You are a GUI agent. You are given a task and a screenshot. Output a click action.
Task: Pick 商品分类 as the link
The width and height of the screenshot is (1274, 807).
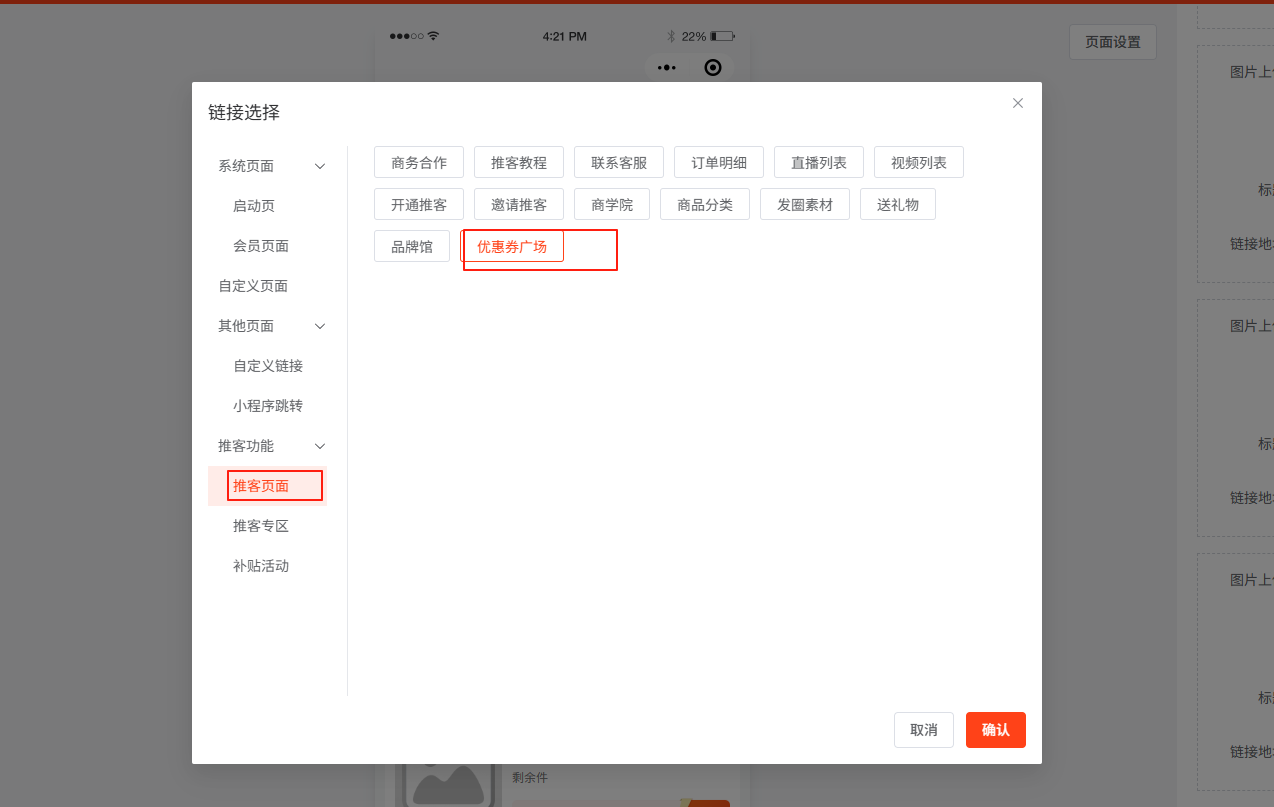(x=705, y=204)
